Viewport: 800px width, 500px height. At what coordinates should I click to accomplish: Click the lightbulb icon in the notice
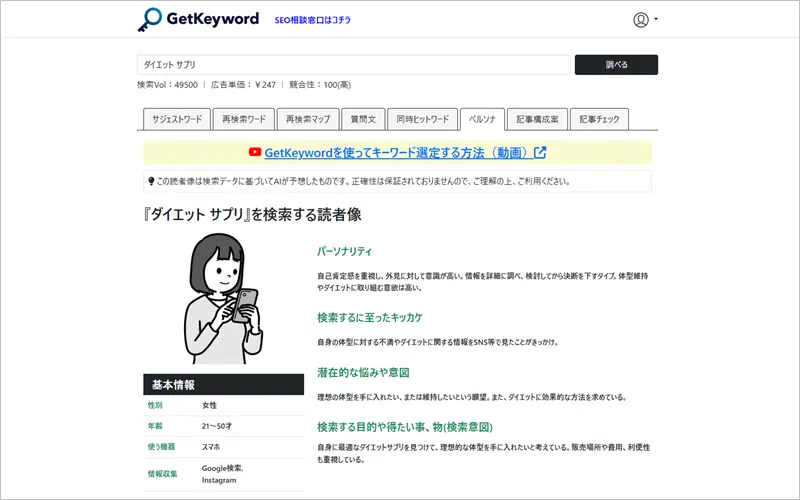click(x=151, y=181)
